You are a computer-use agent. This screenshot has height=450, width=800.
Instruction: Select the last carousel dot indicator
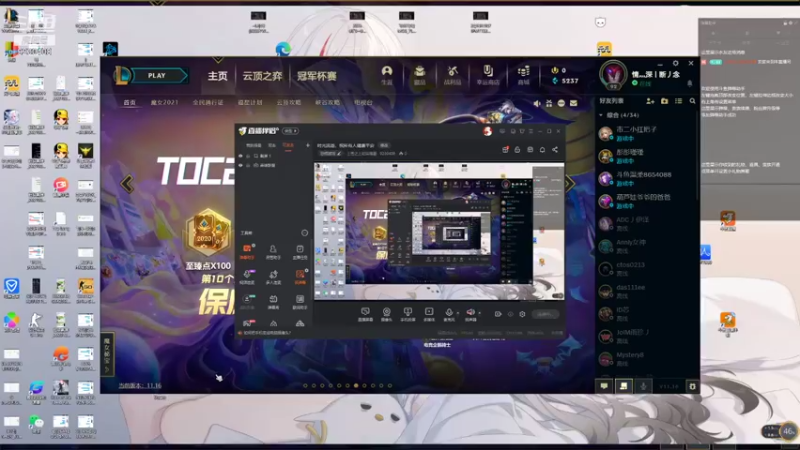[390, 386]
